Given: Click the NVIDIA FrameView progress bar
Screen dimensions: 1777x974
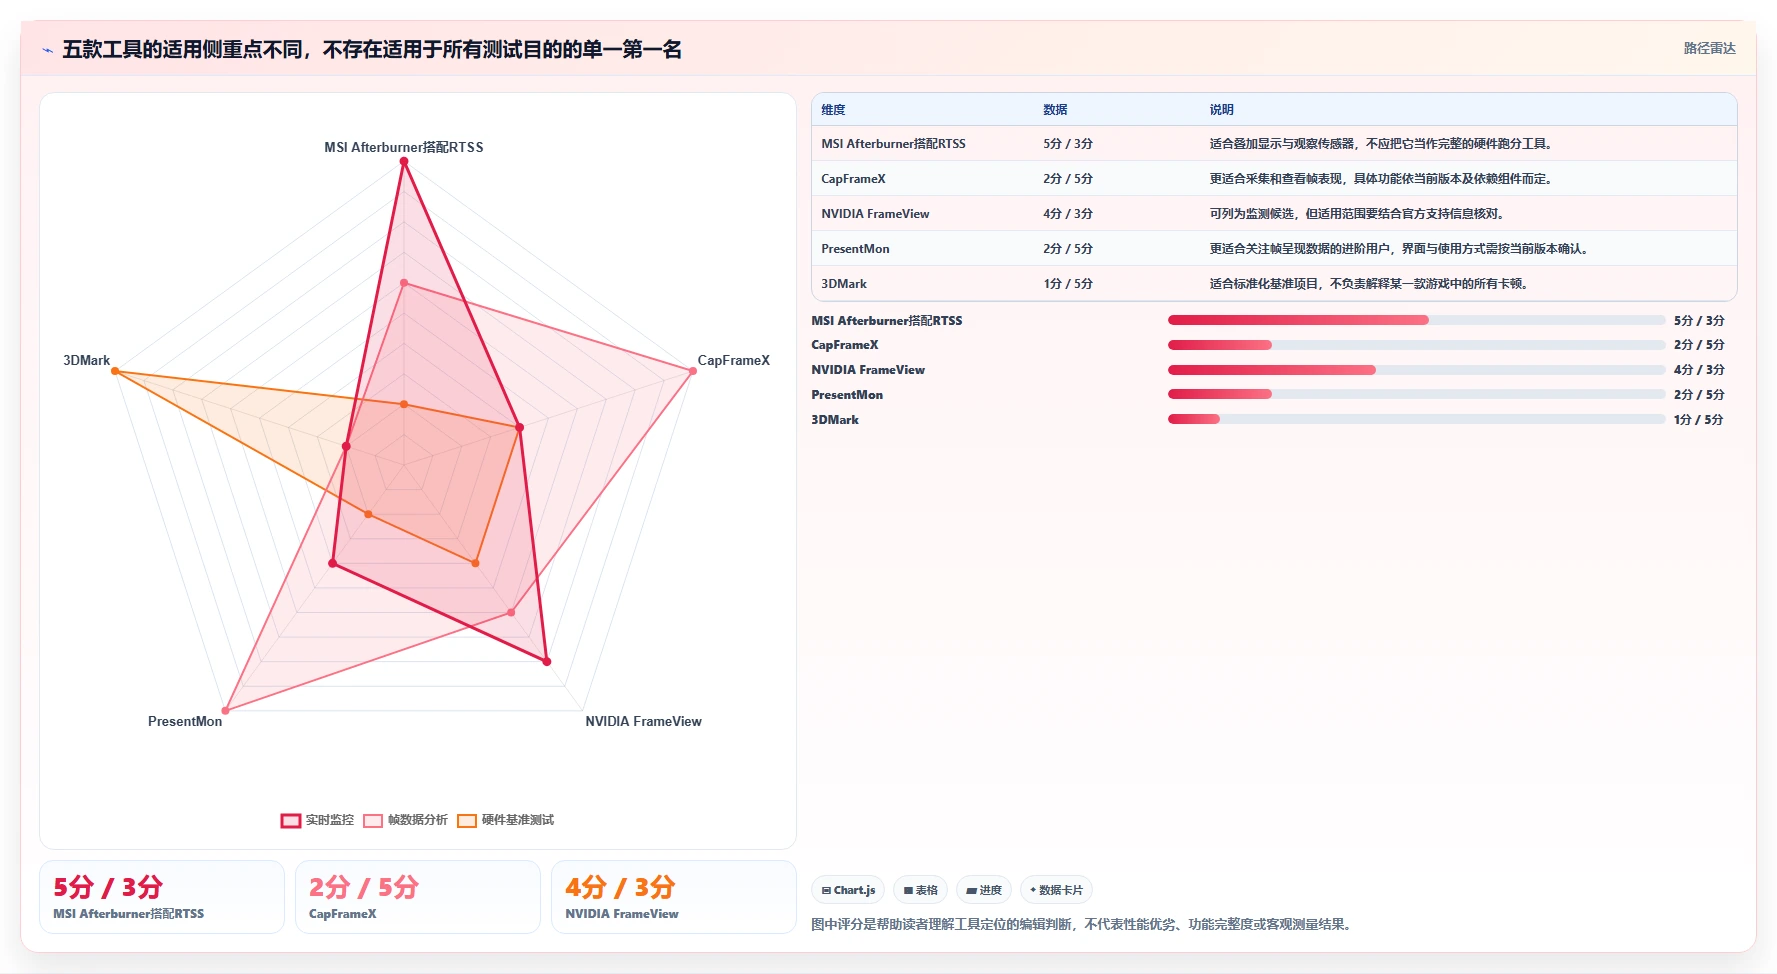Looking at the screenshot, I should point(1416,370).
